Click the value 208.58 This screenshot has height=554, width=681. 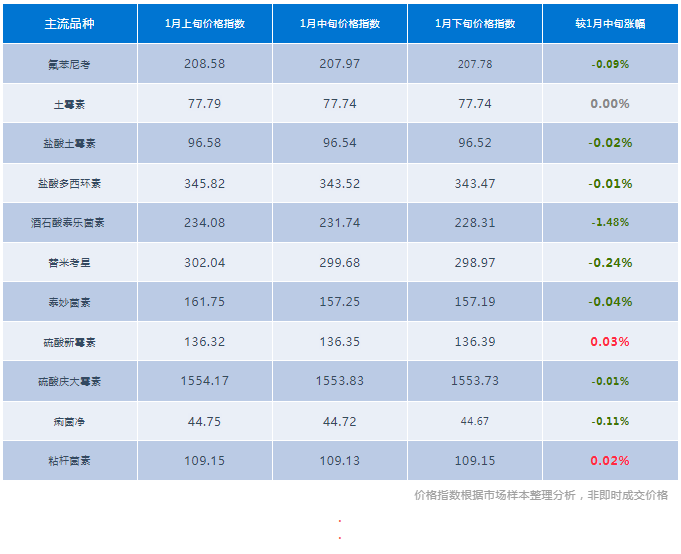(x=205, y=64)
